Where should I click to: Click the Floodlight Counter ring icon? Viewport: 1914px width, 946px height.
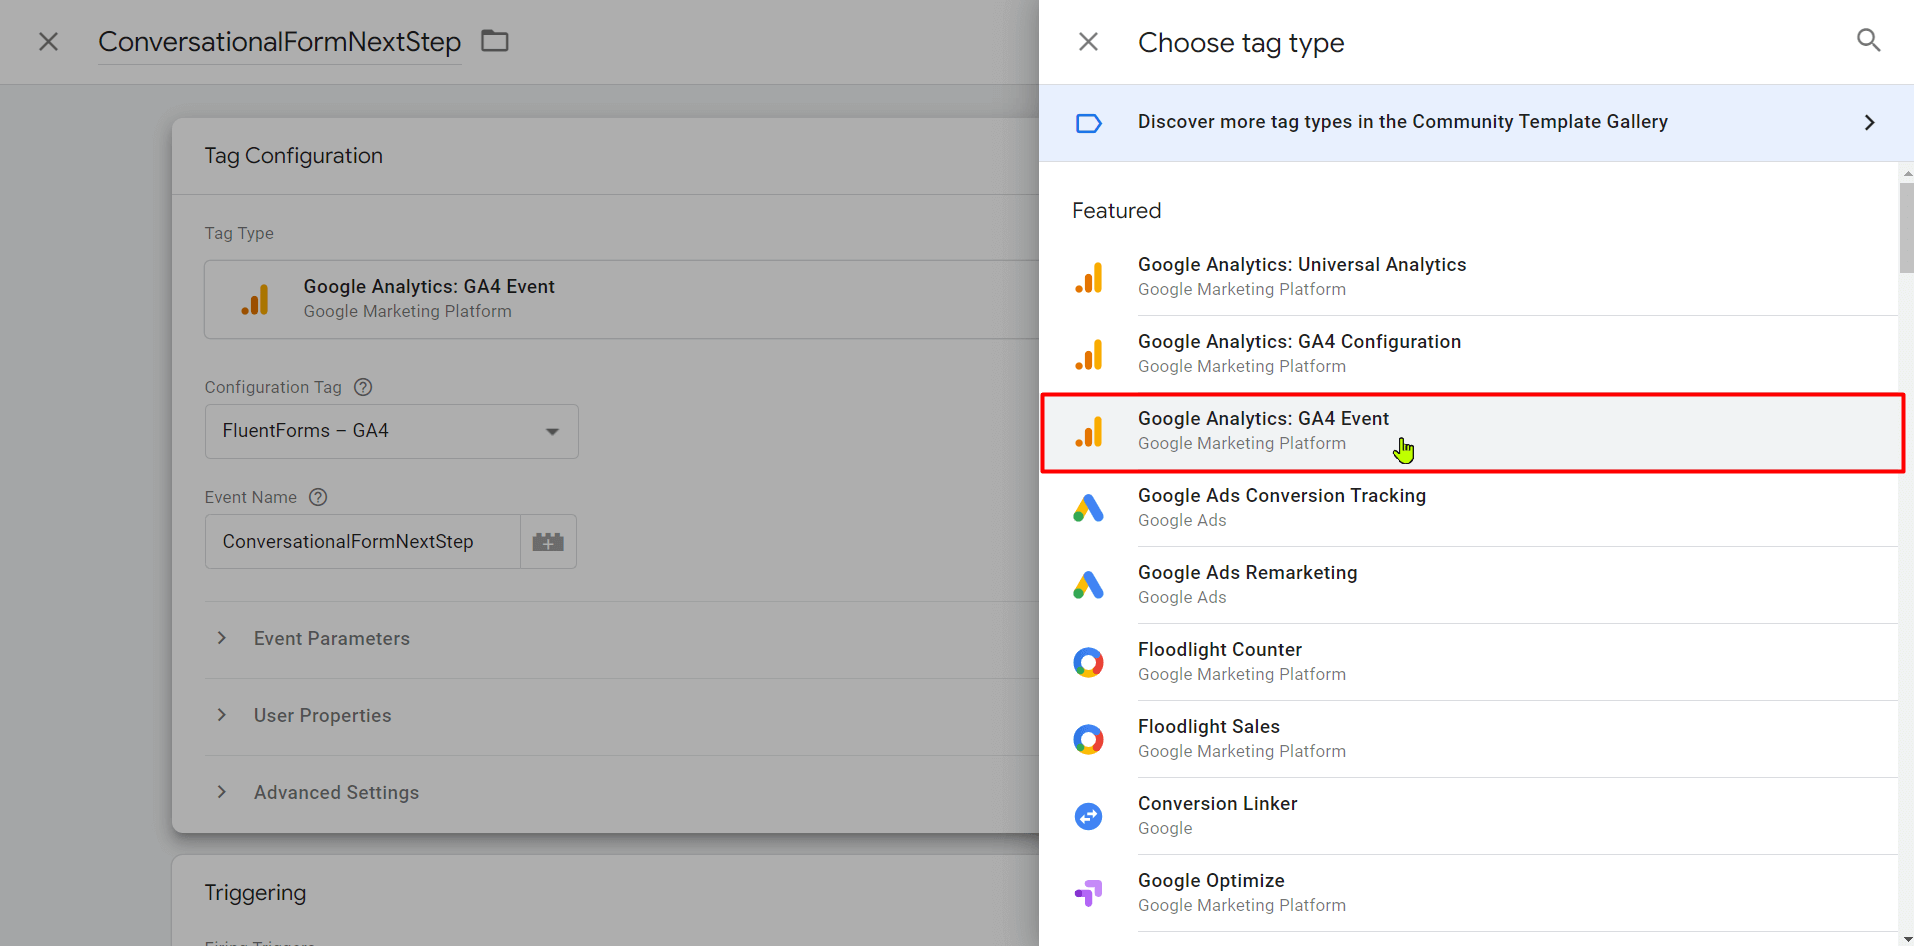click(1088, 662)
